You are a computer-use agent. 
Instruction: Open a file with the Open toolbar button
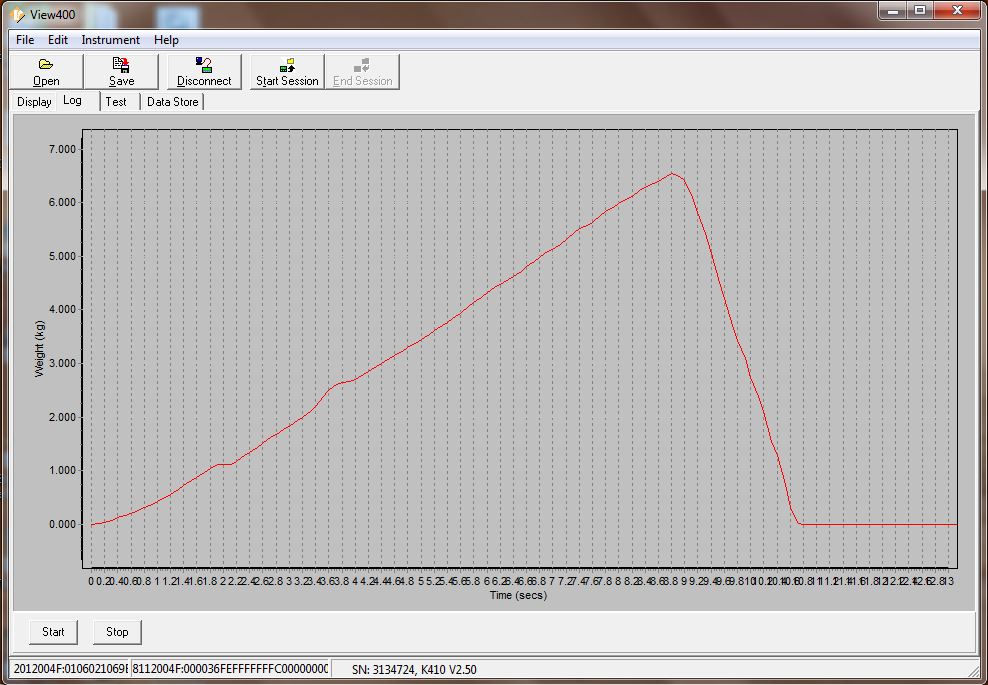click(46, 71)
